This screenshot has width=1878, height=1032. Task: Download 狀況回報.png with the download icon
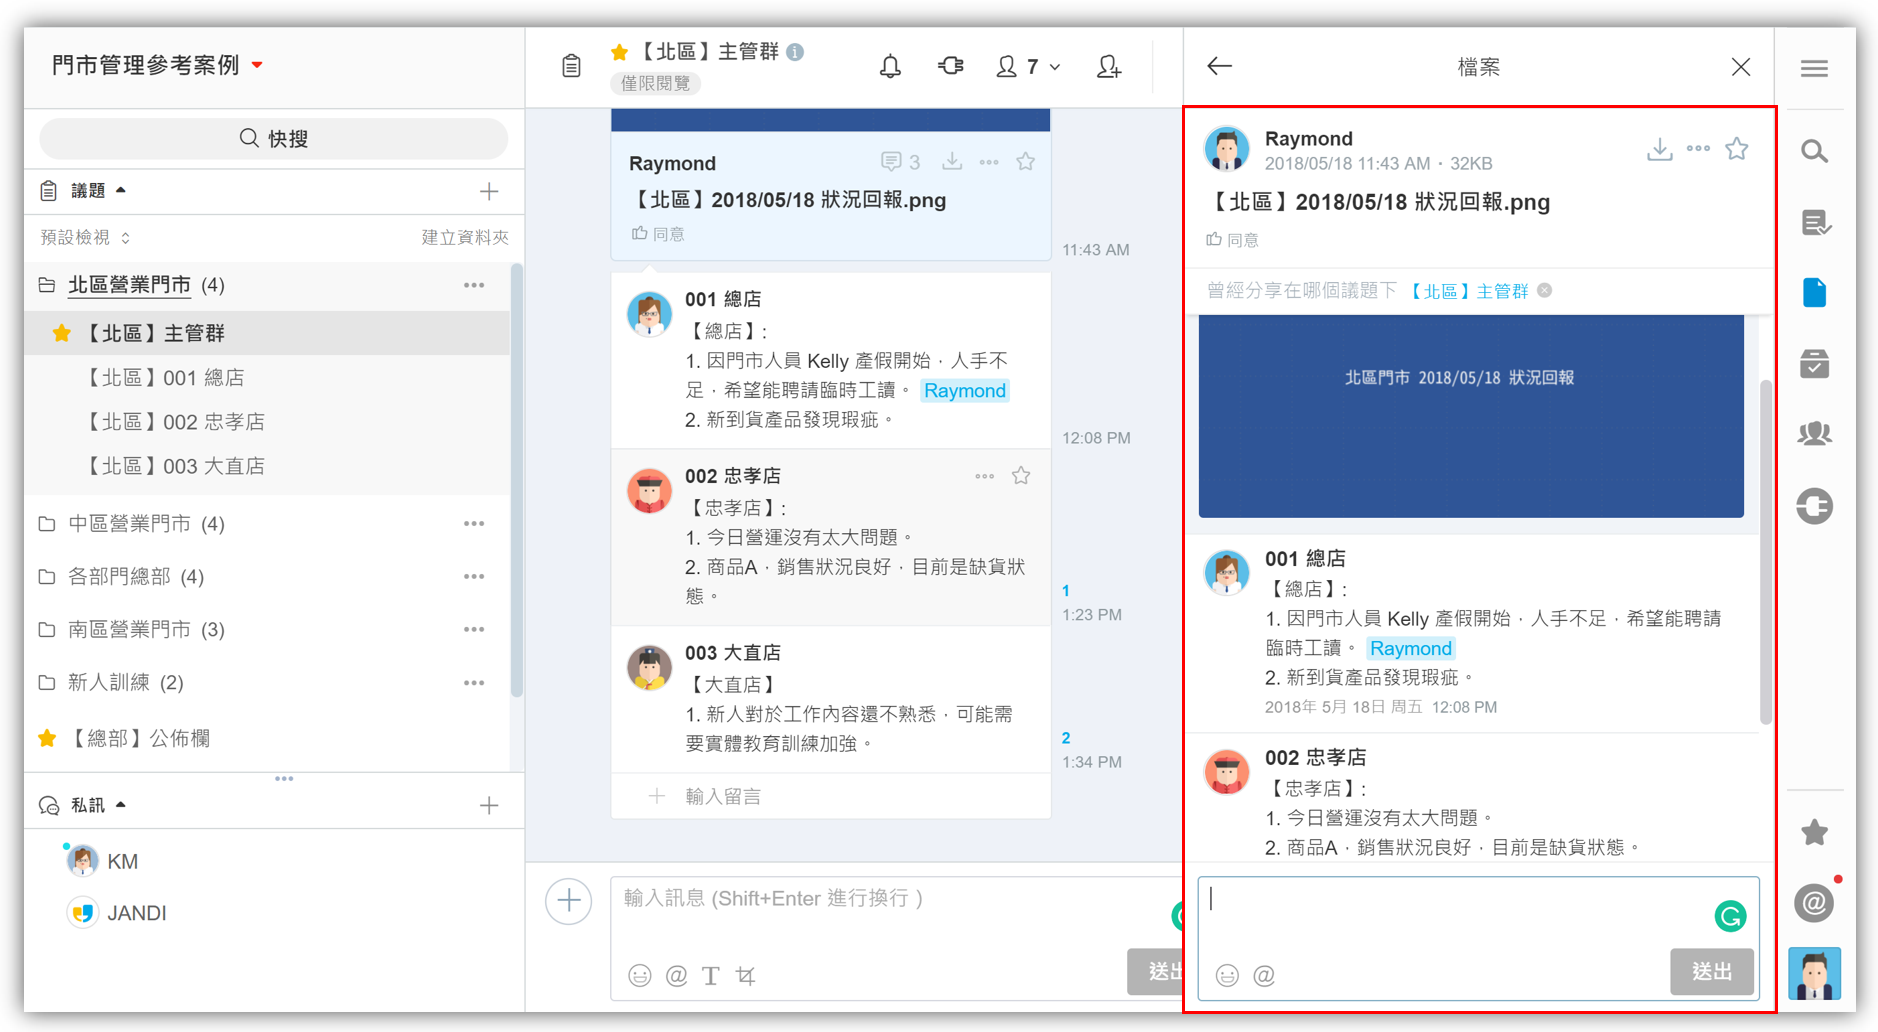1659,148
